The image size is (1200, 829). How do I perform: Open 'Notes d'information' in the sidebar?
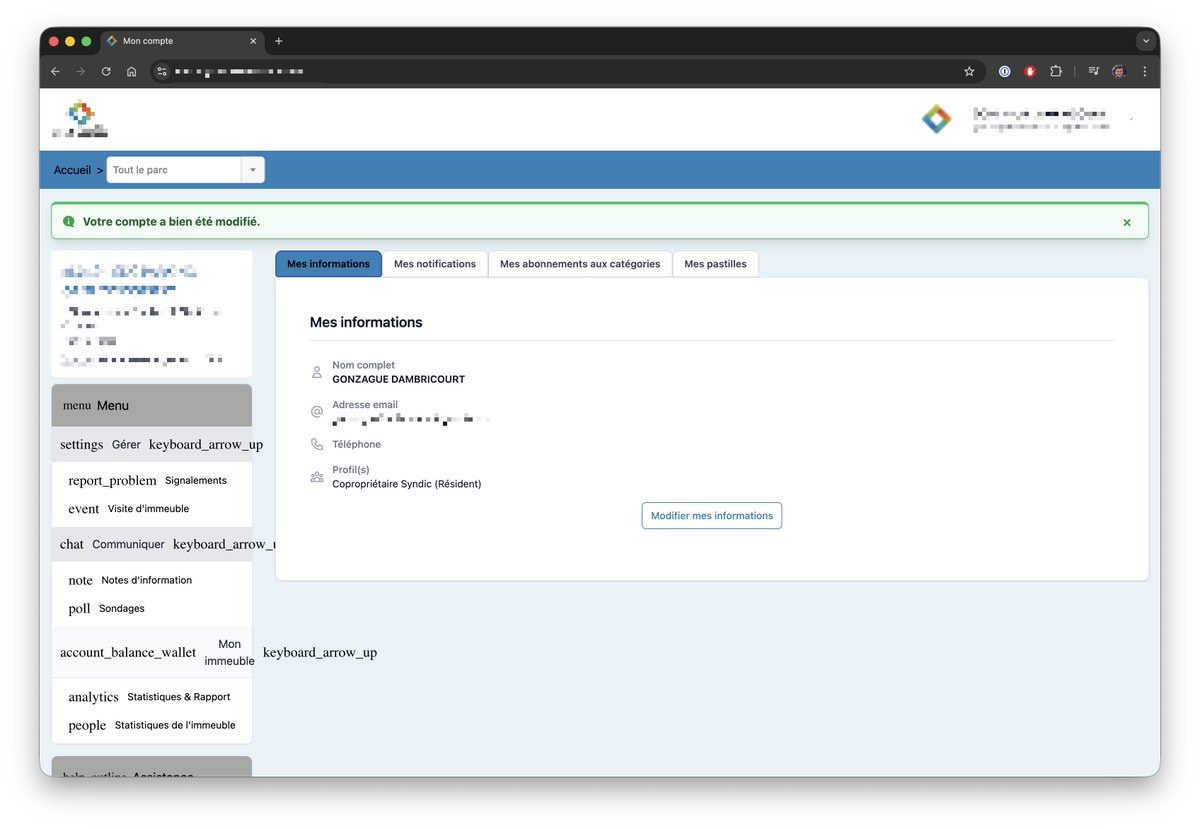click(146, 580)
